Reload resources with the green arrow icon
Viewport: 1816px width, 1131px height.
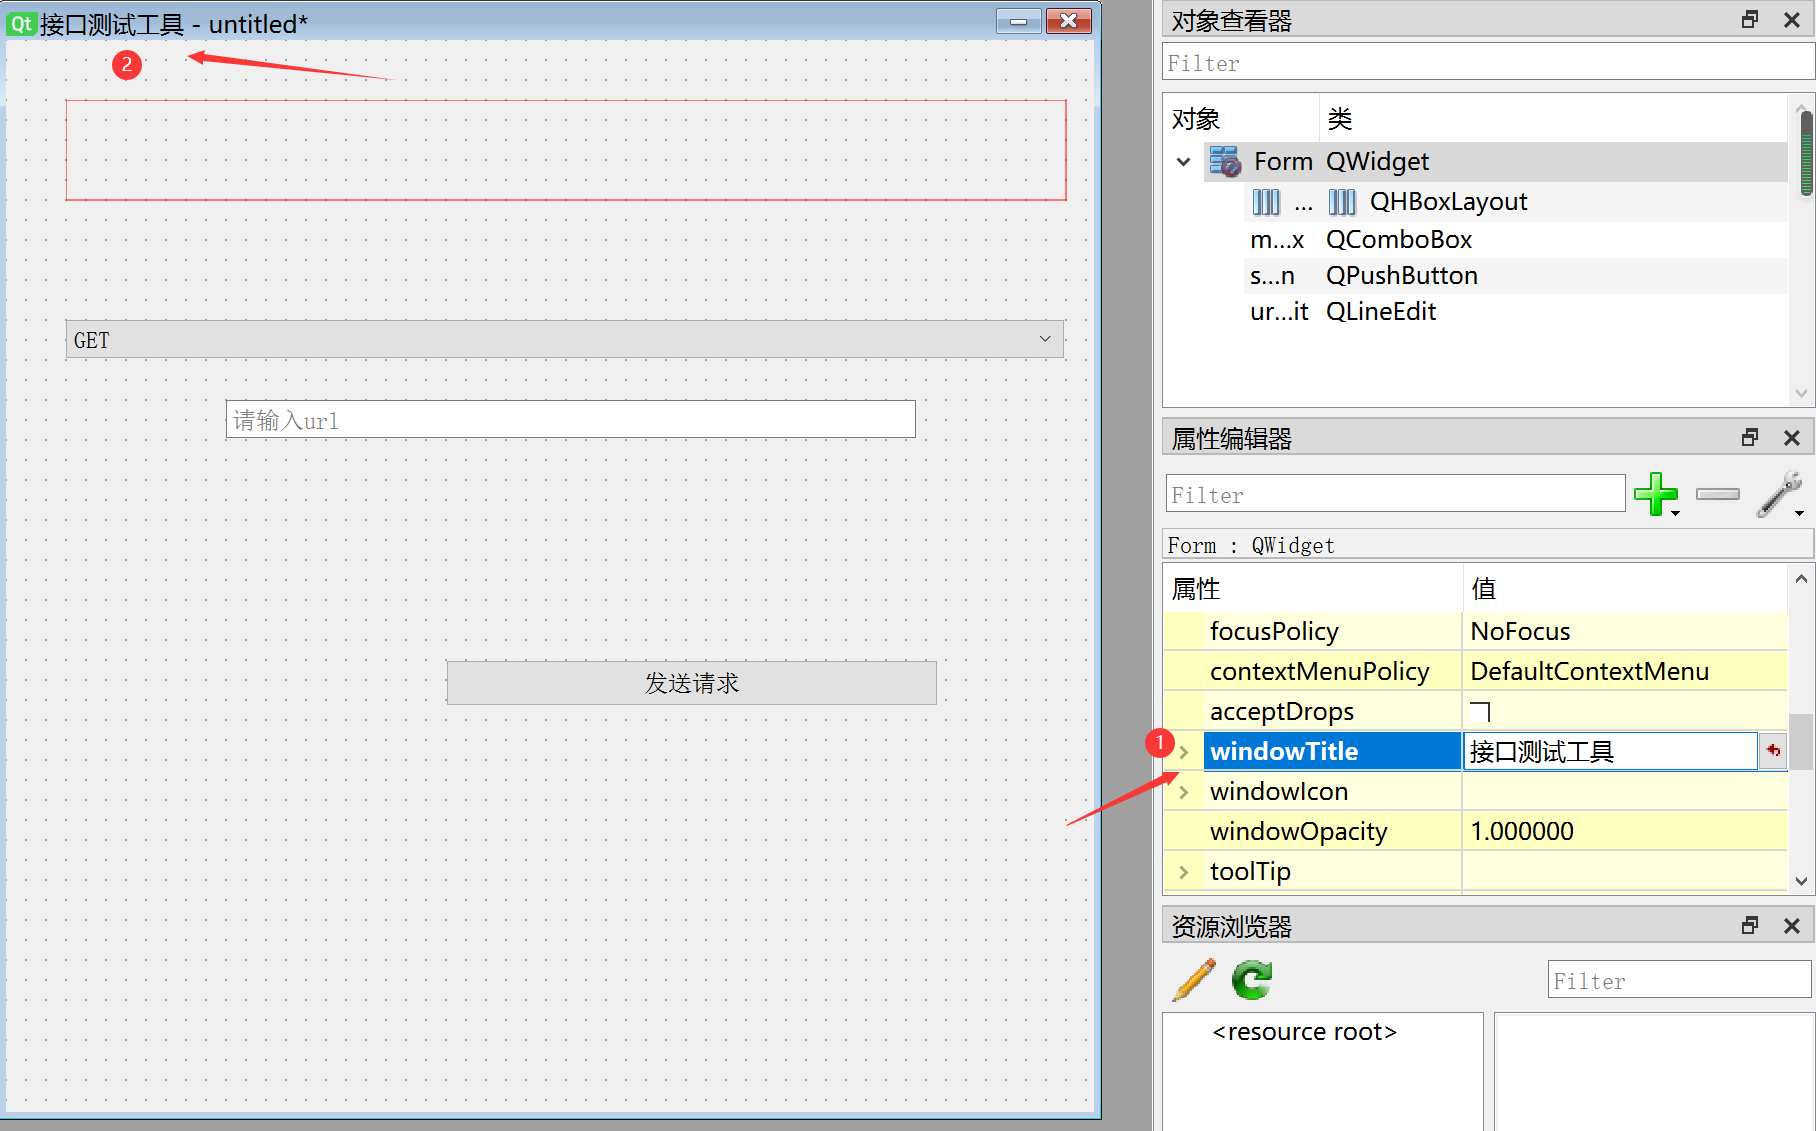pyautogui.click(x=1251, y=980)
